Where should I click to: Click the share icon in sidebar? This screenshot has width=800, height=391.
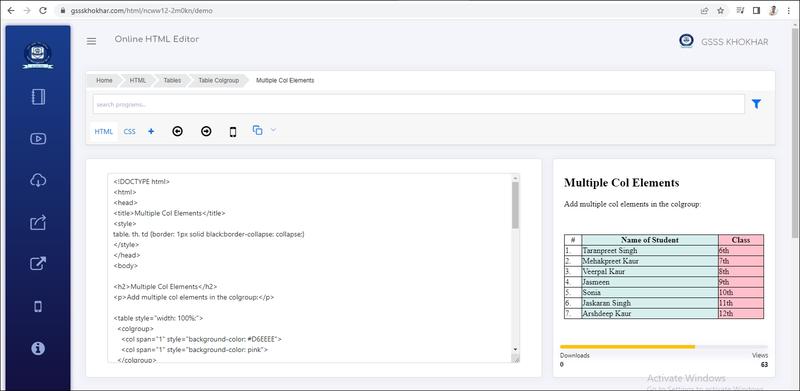pyautogui.click(x=38, y=222)
